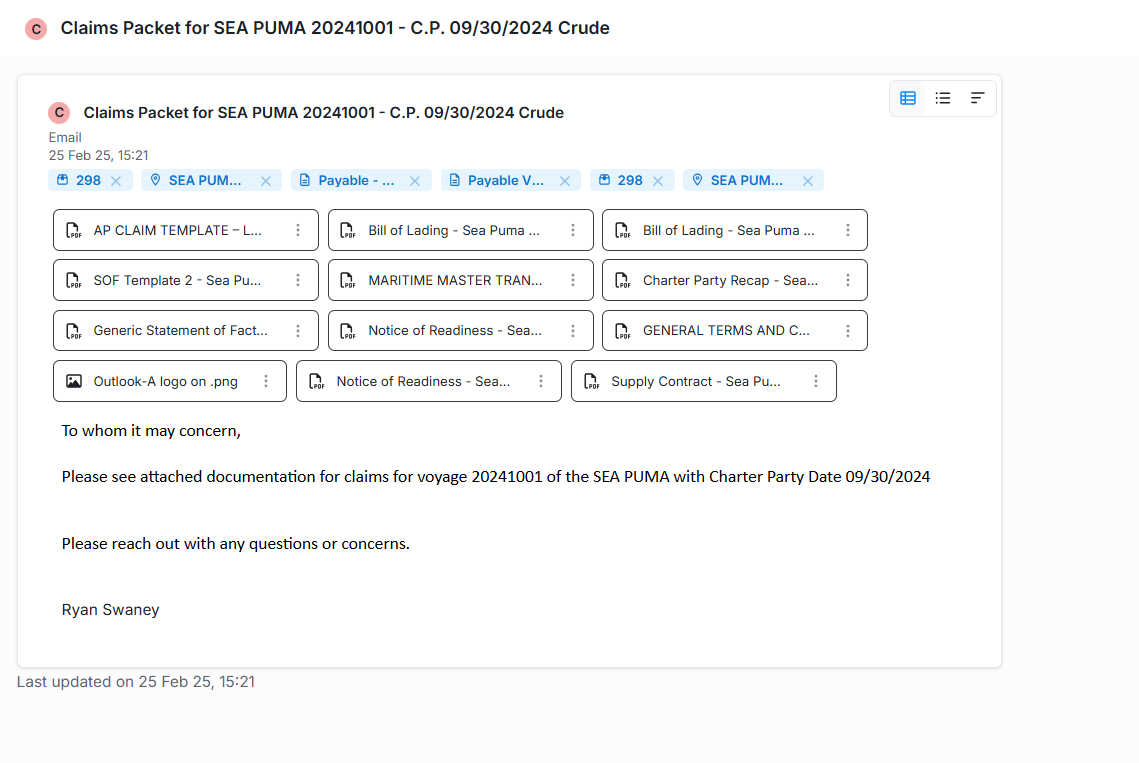This screenshot has height=763, width=1139.
Task: Open the options menu for Bill of Lading
Action: 572,230
